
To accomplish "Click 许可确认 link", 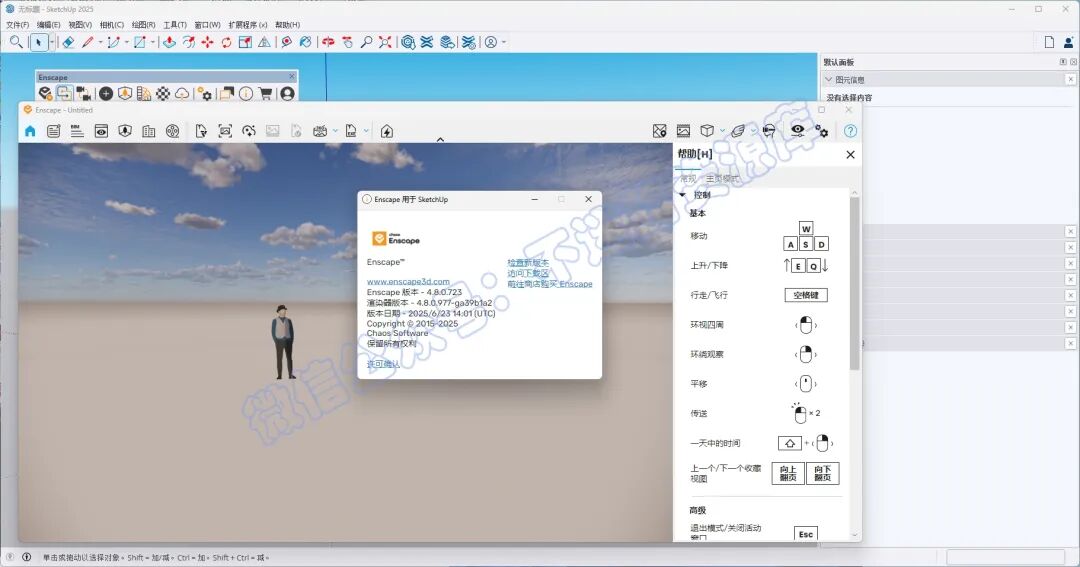I will (383, 364).
